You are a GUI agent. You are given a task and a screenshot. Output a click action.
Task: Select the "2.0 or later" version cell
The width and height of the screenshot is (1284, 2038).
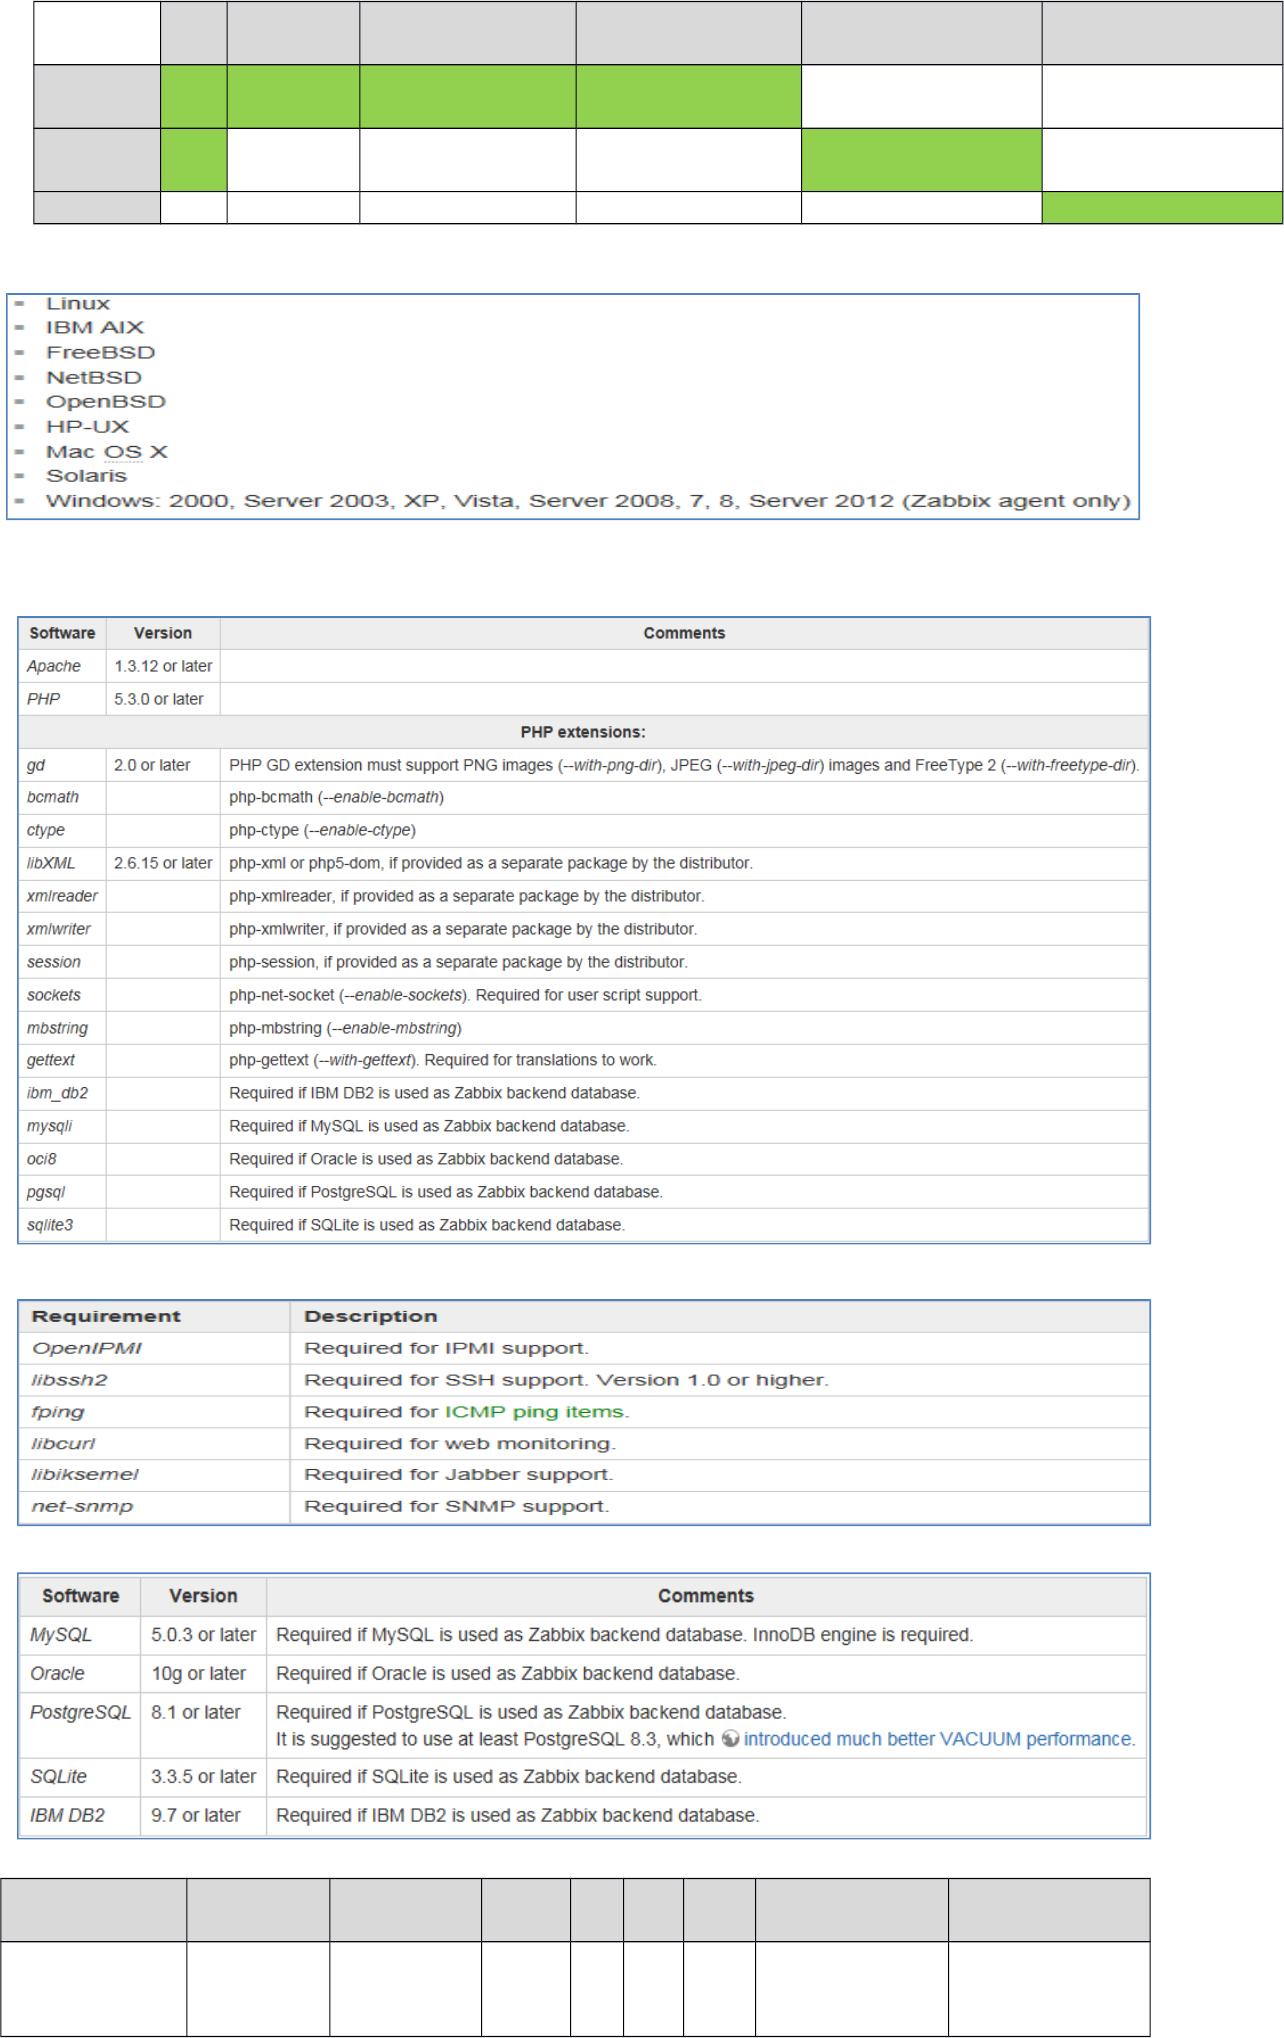(163, 765)
